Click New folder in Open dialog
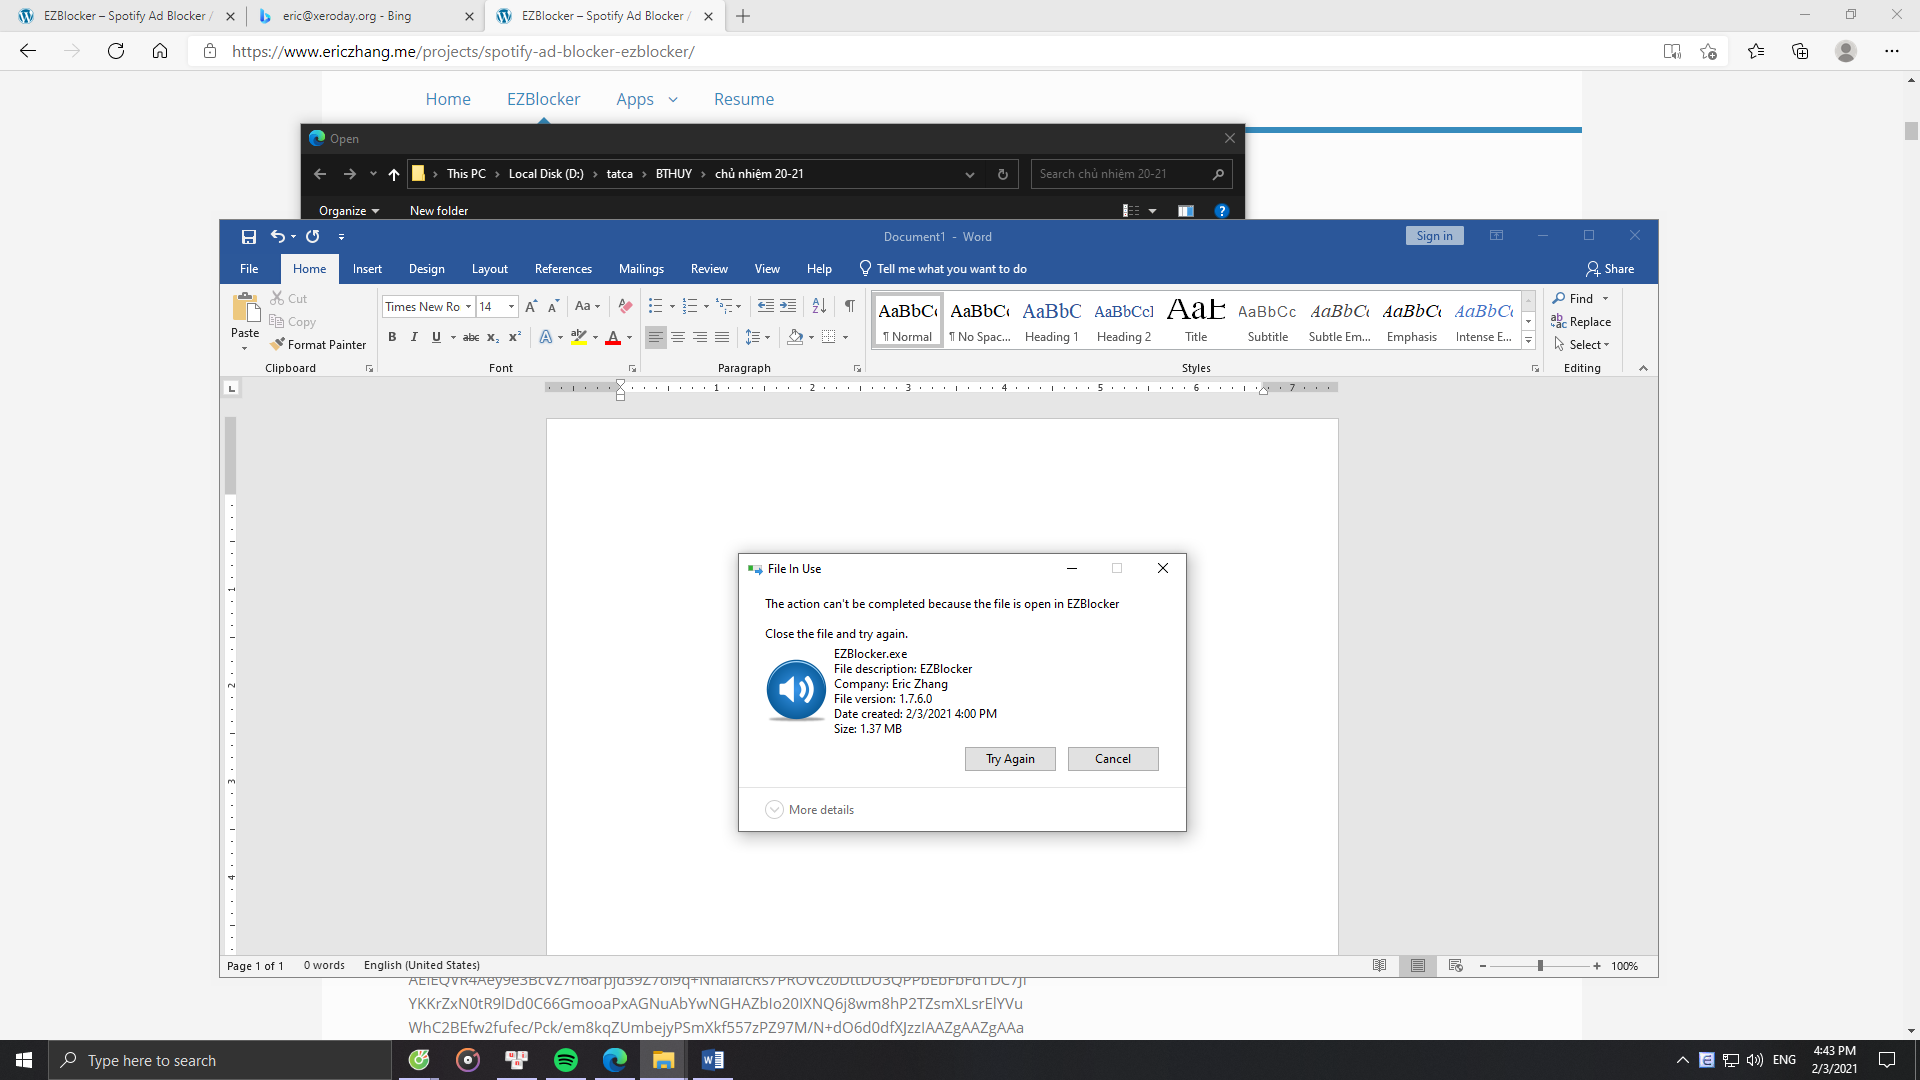The height and width of the screenshot is (1080, 1920). point(439,211)
